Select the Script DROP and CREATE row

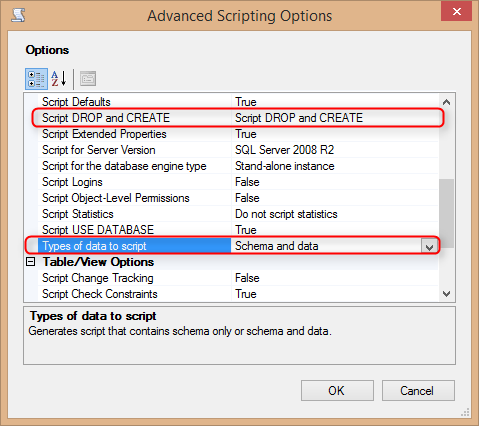pos(238,118)
